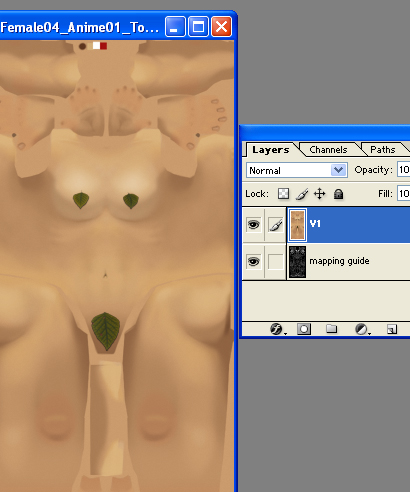Lock transparent pixels in Layers panel

[283, 194]
